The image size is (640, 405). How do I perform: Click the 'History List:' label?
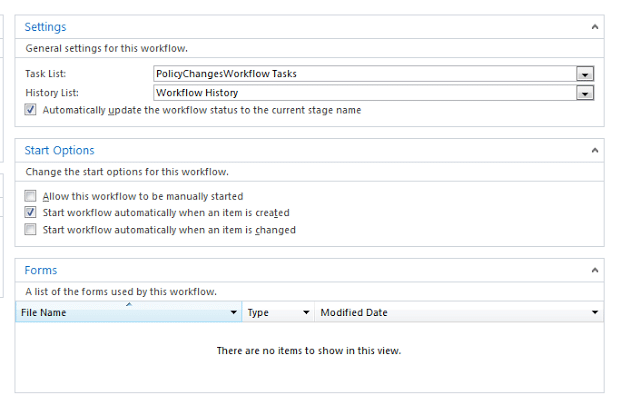[x=52, y=93]
